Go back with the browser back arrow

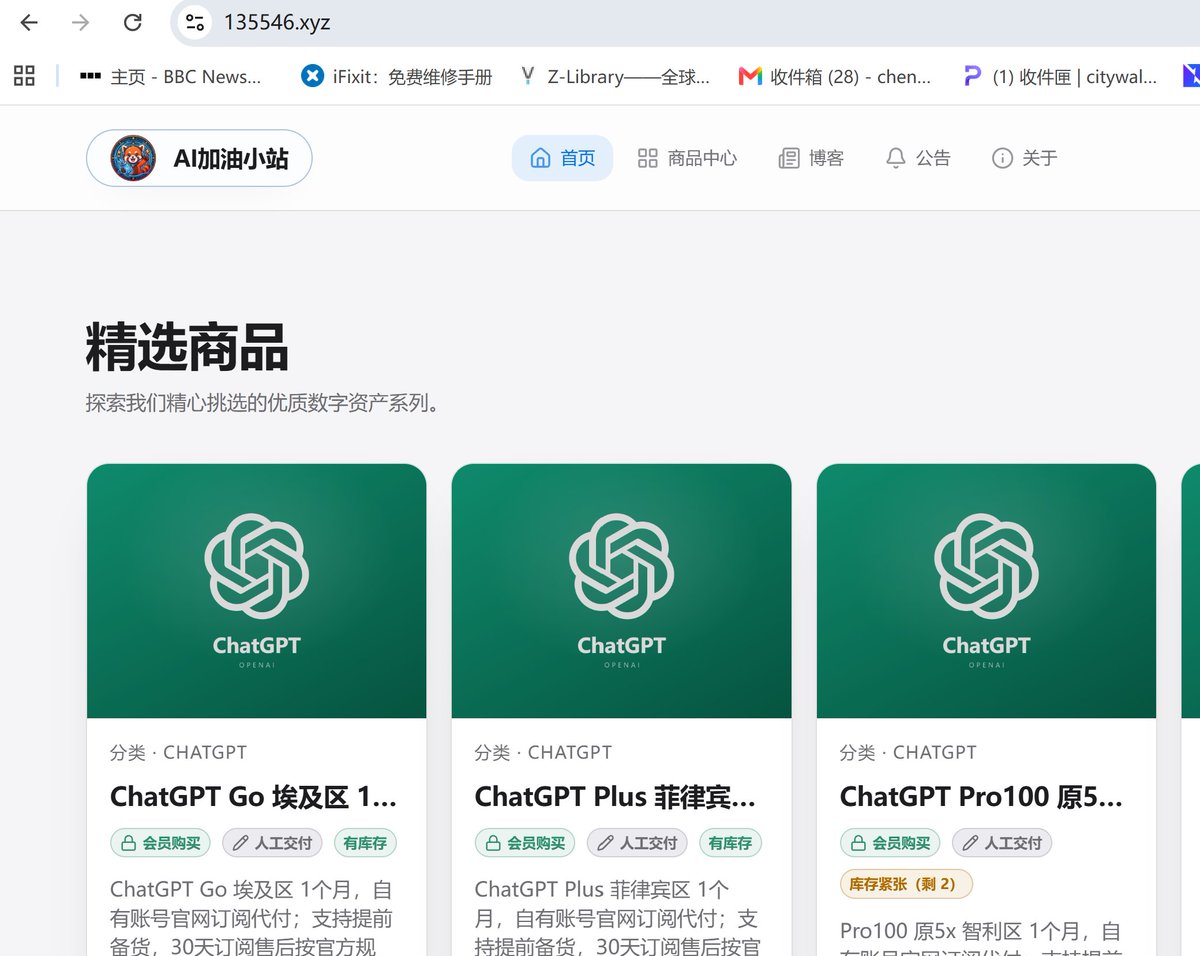29,22
